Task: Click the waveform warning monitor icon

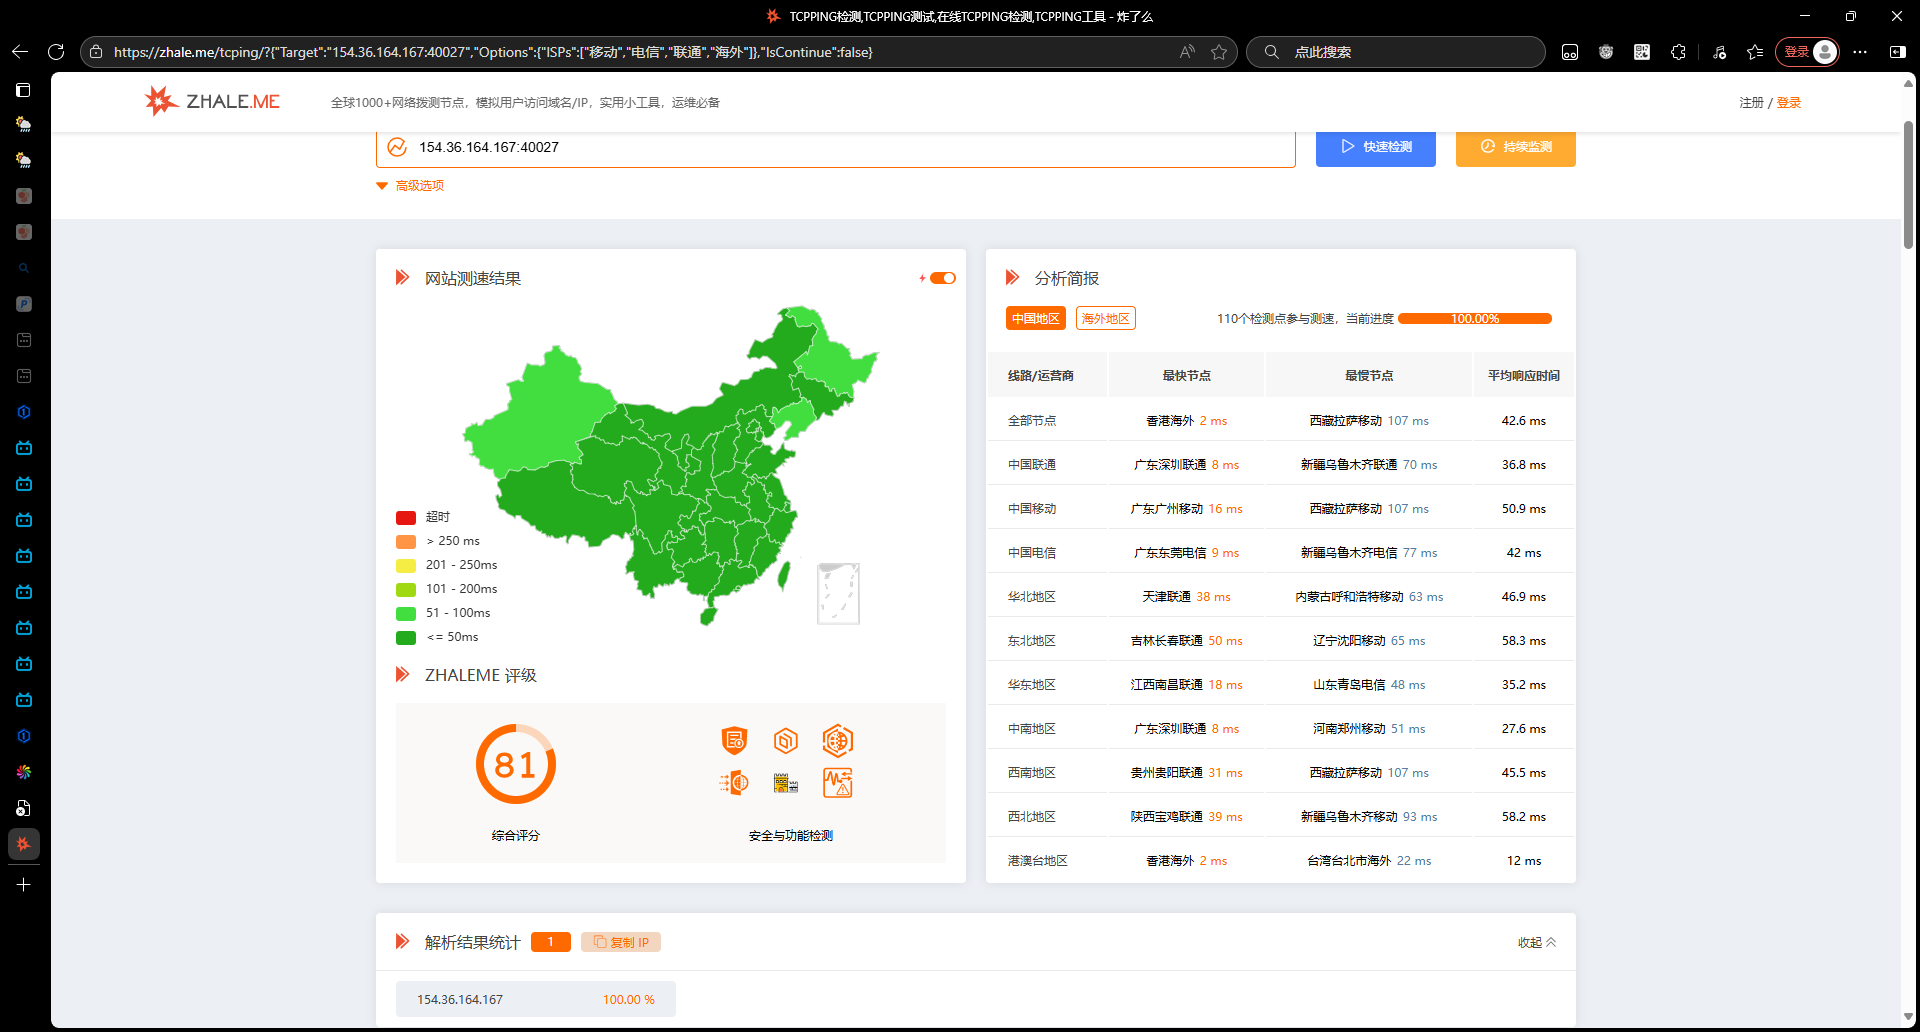Action: pos(837,783)
